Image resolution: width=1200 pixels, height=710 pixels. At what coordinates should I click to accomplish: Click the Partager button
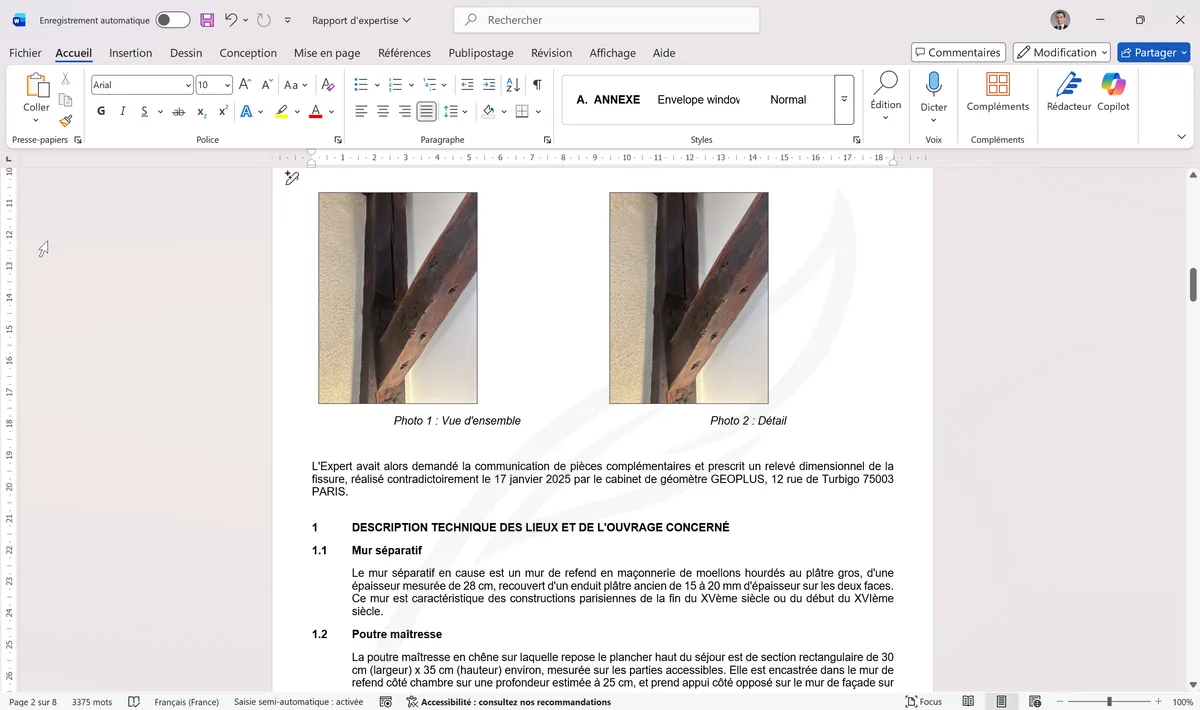pos(1153,52)
